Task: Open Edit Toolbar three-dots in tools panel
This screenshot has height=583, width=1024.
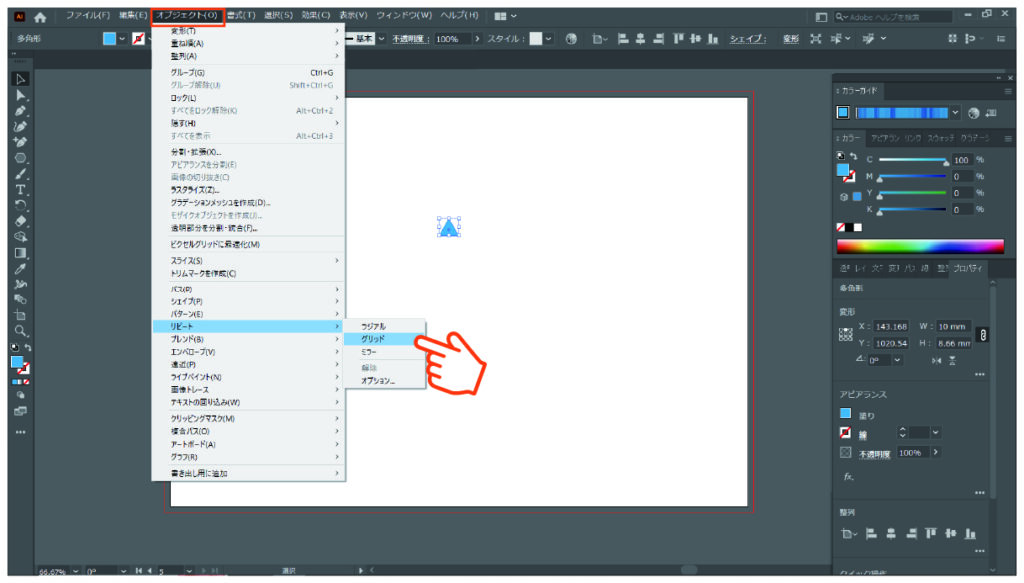Action: (20, 432)
